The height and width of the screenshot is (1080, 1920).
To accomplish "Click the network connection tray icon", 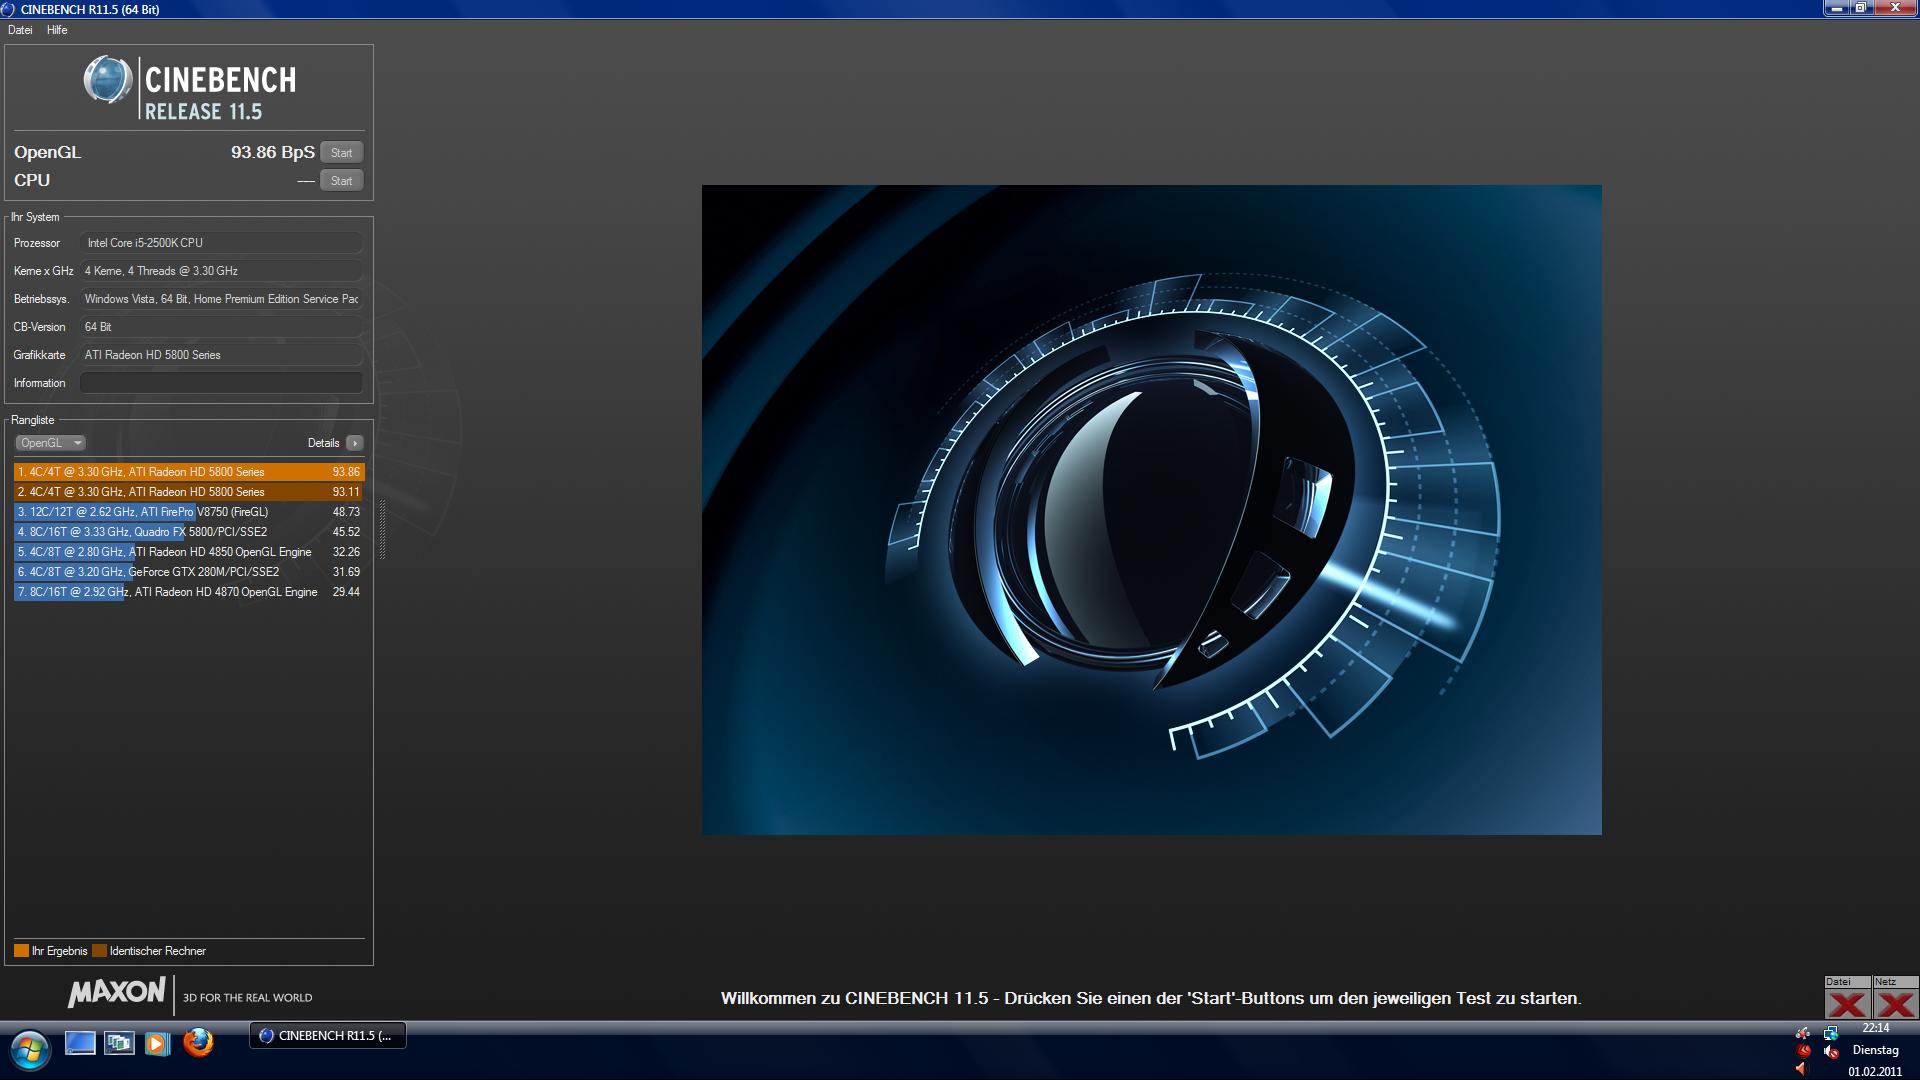I will (1830, 1033).
